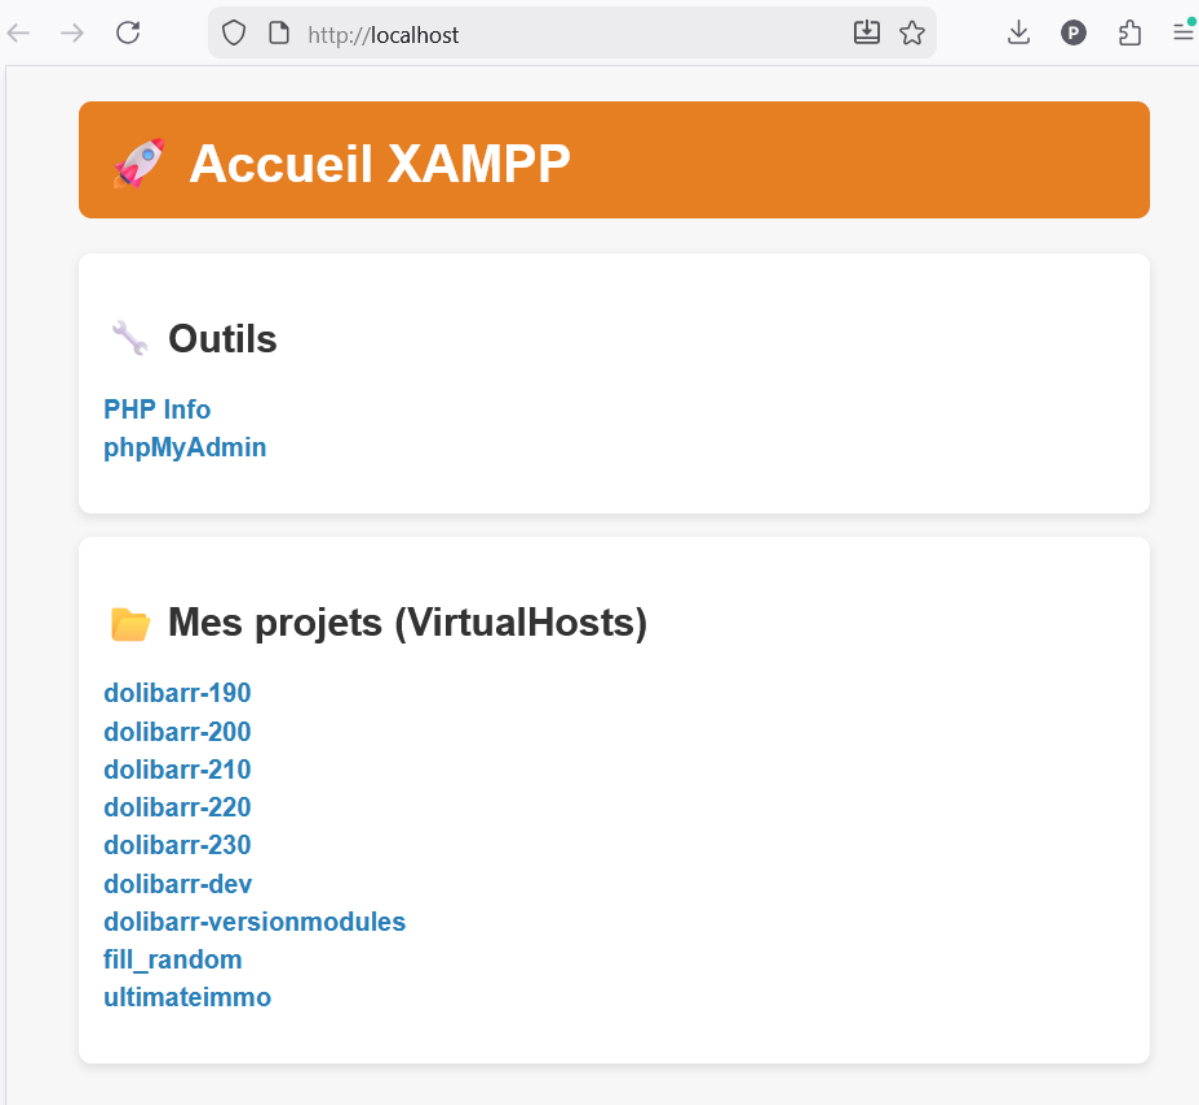
Task: Open the PHP Info link
Action: [157, 409]
